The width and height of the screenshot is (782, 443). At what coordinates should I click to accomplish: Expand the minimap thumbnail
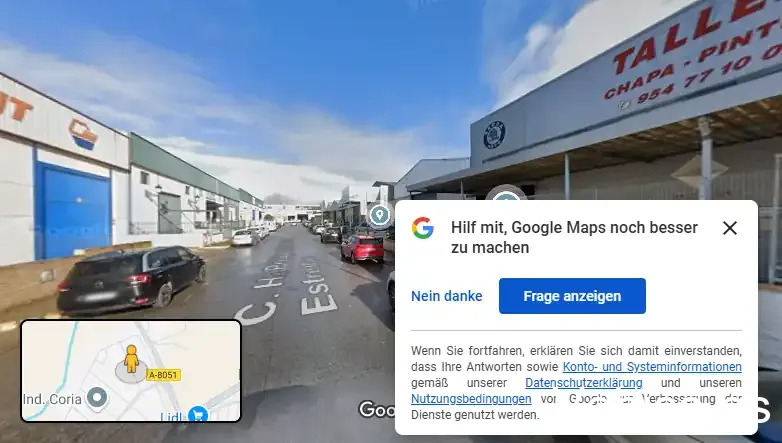coord(131,371)
